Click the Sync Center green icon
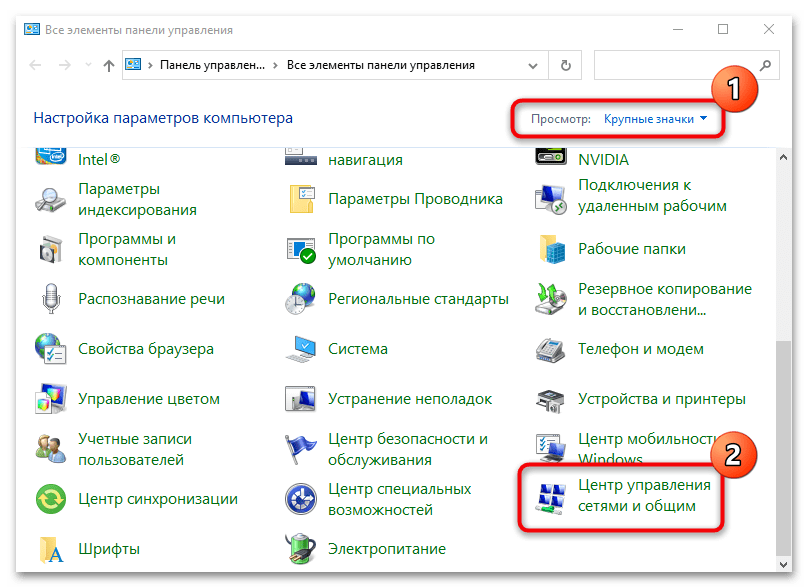Screen dimensions: 808x588 coord(52,498)
